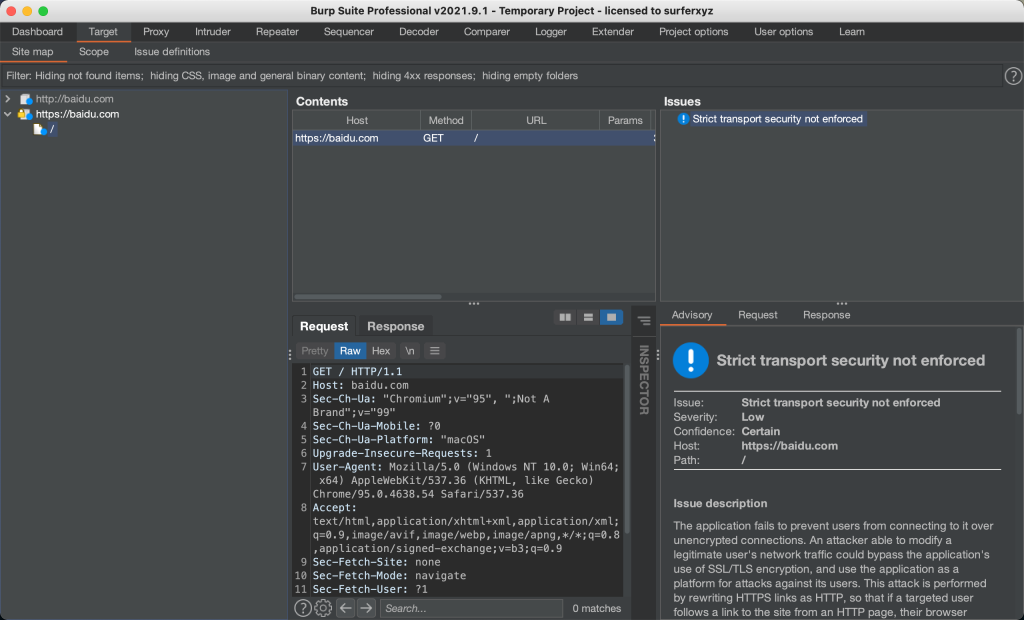Click the site map filter bar
Image resolution: width=1024 pixels, height=620 pixels.
pos(501,76)
